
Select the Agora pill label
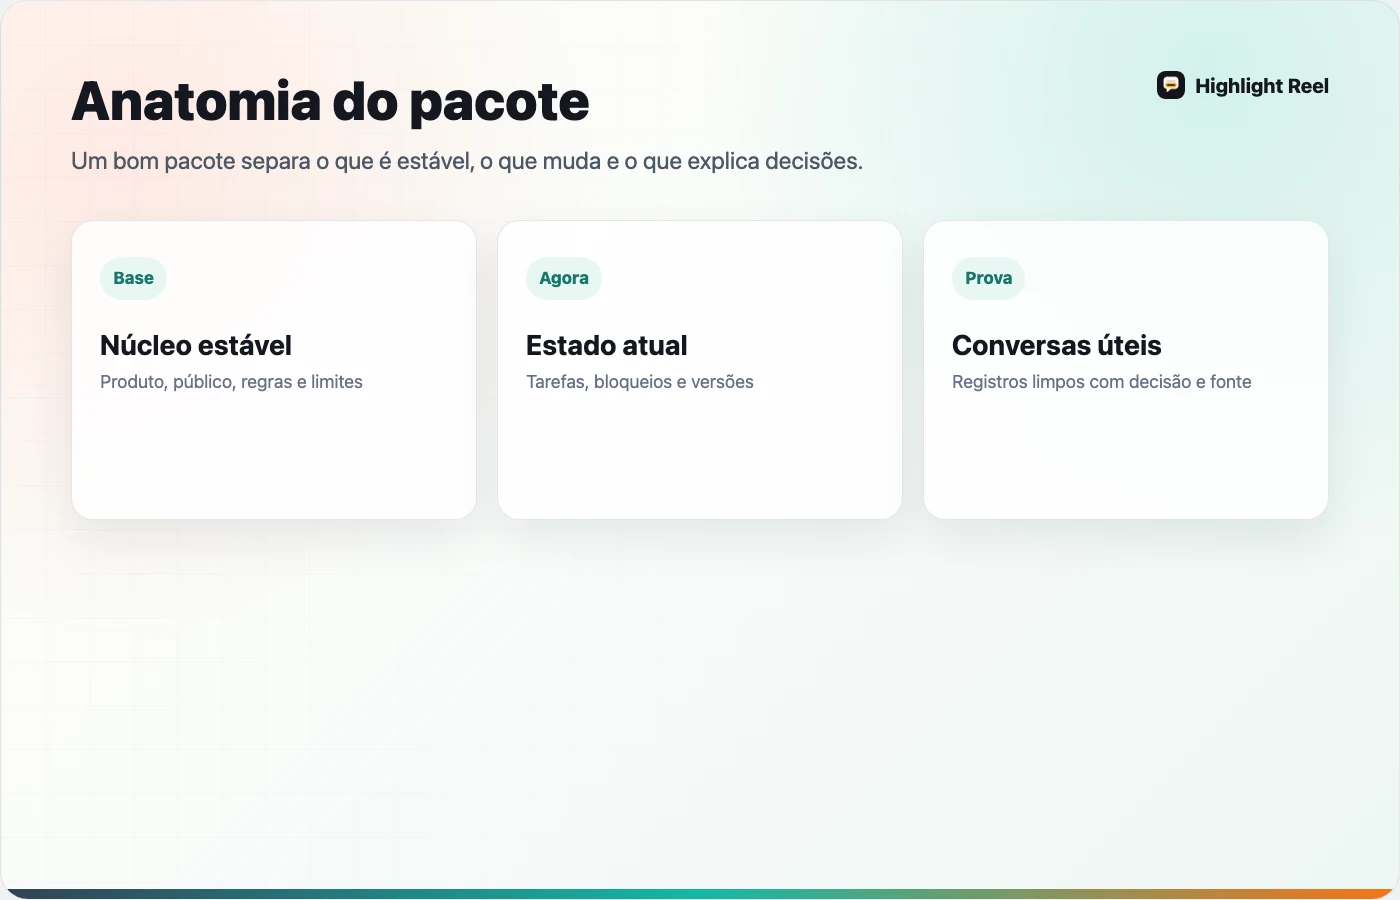(x=564, y=278)
